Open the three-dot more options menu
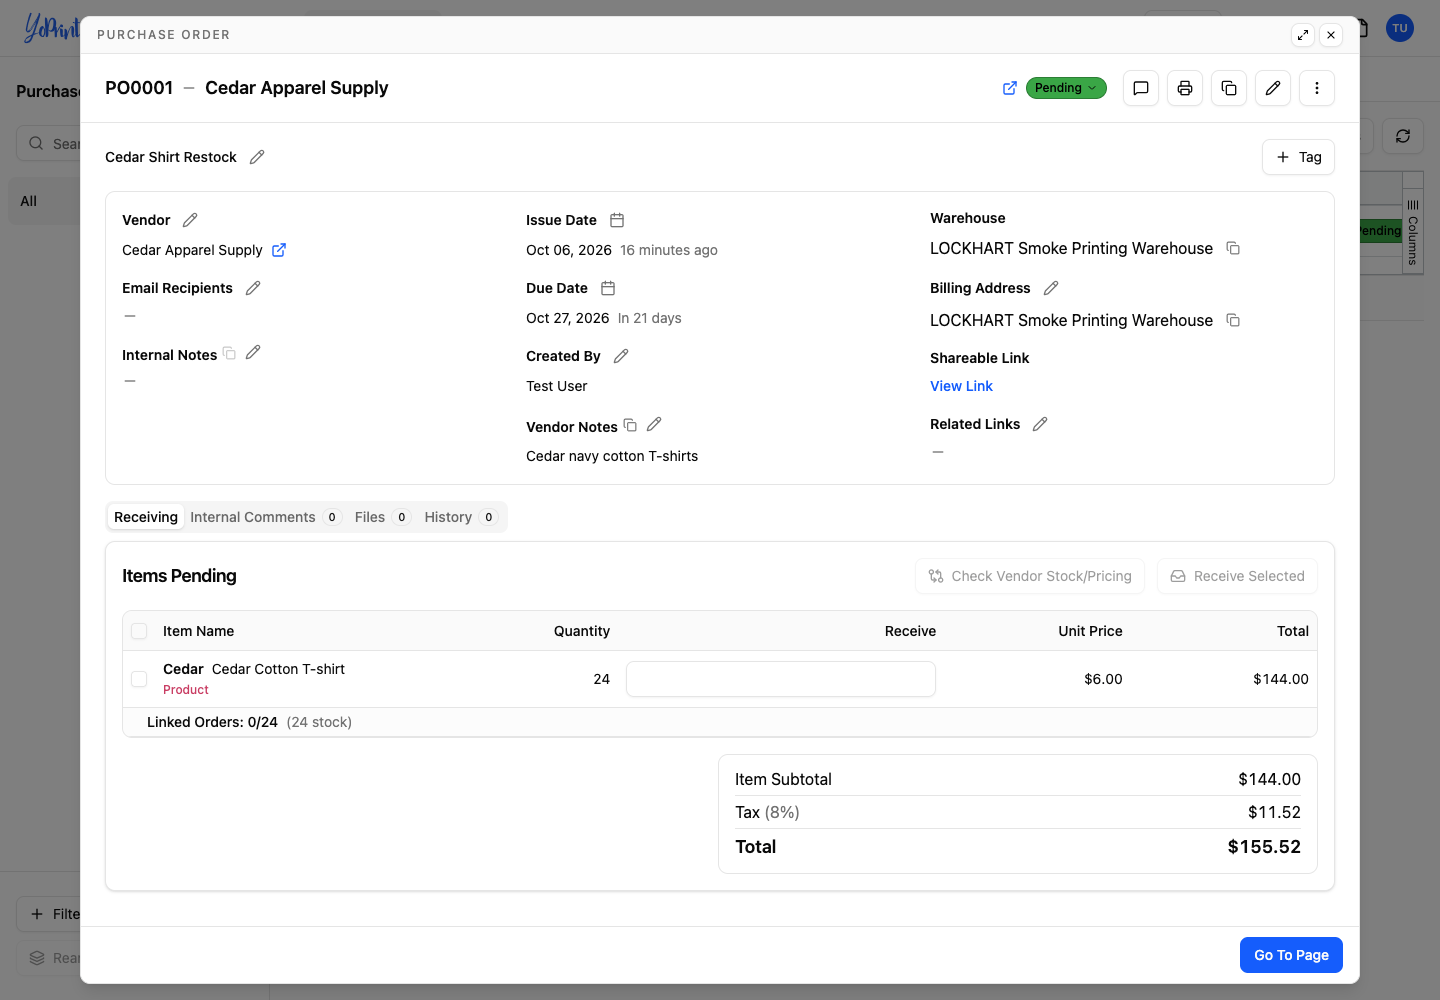The image size is (1440, 1000). point(1317,88)
